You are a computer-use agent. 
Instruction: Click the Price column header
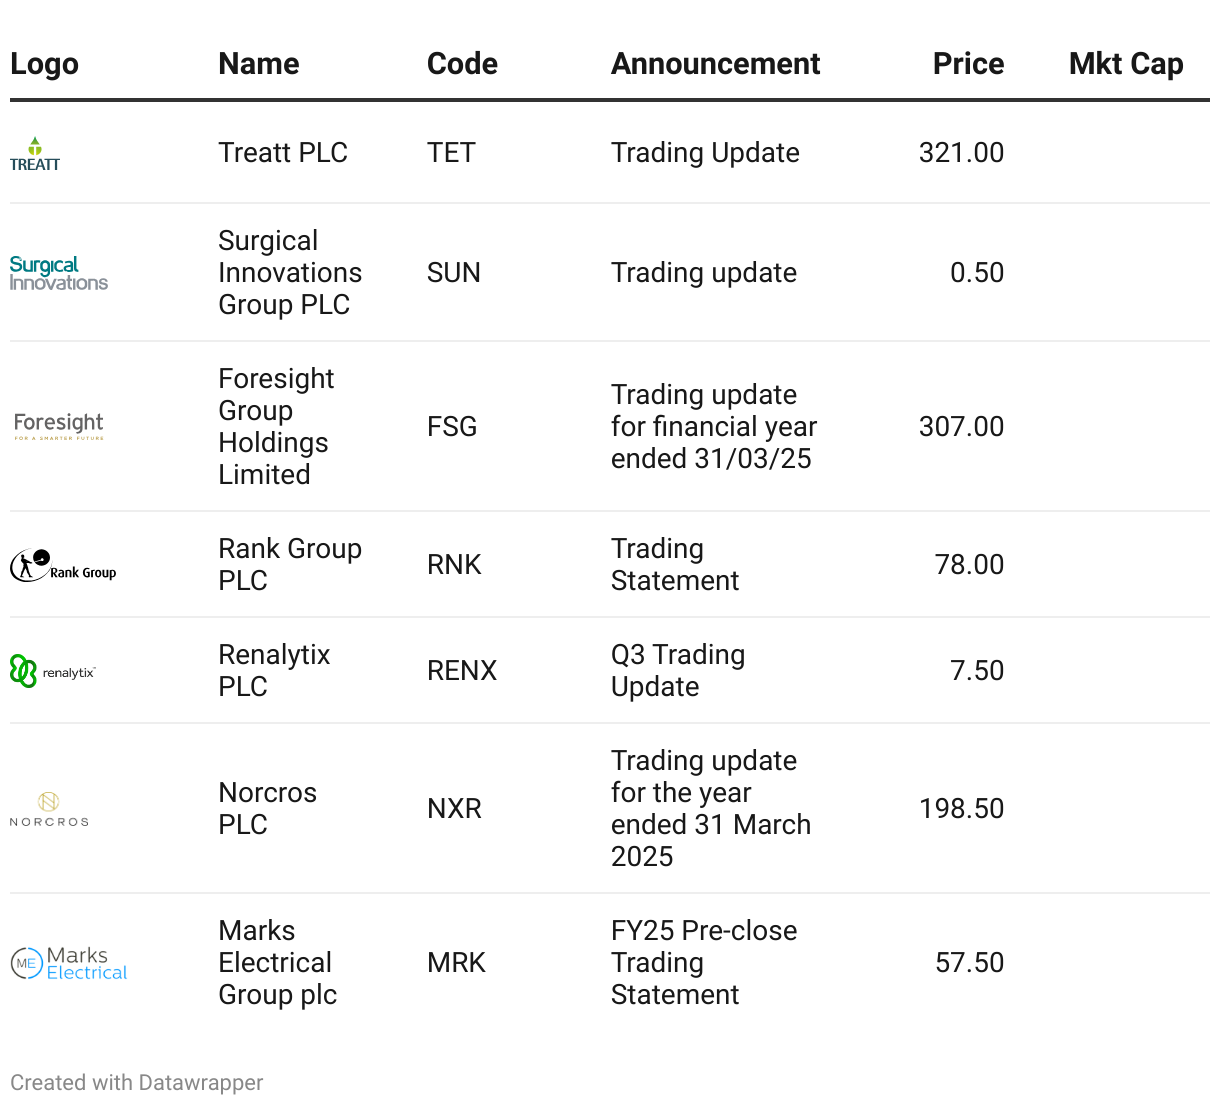click(968, 64)
